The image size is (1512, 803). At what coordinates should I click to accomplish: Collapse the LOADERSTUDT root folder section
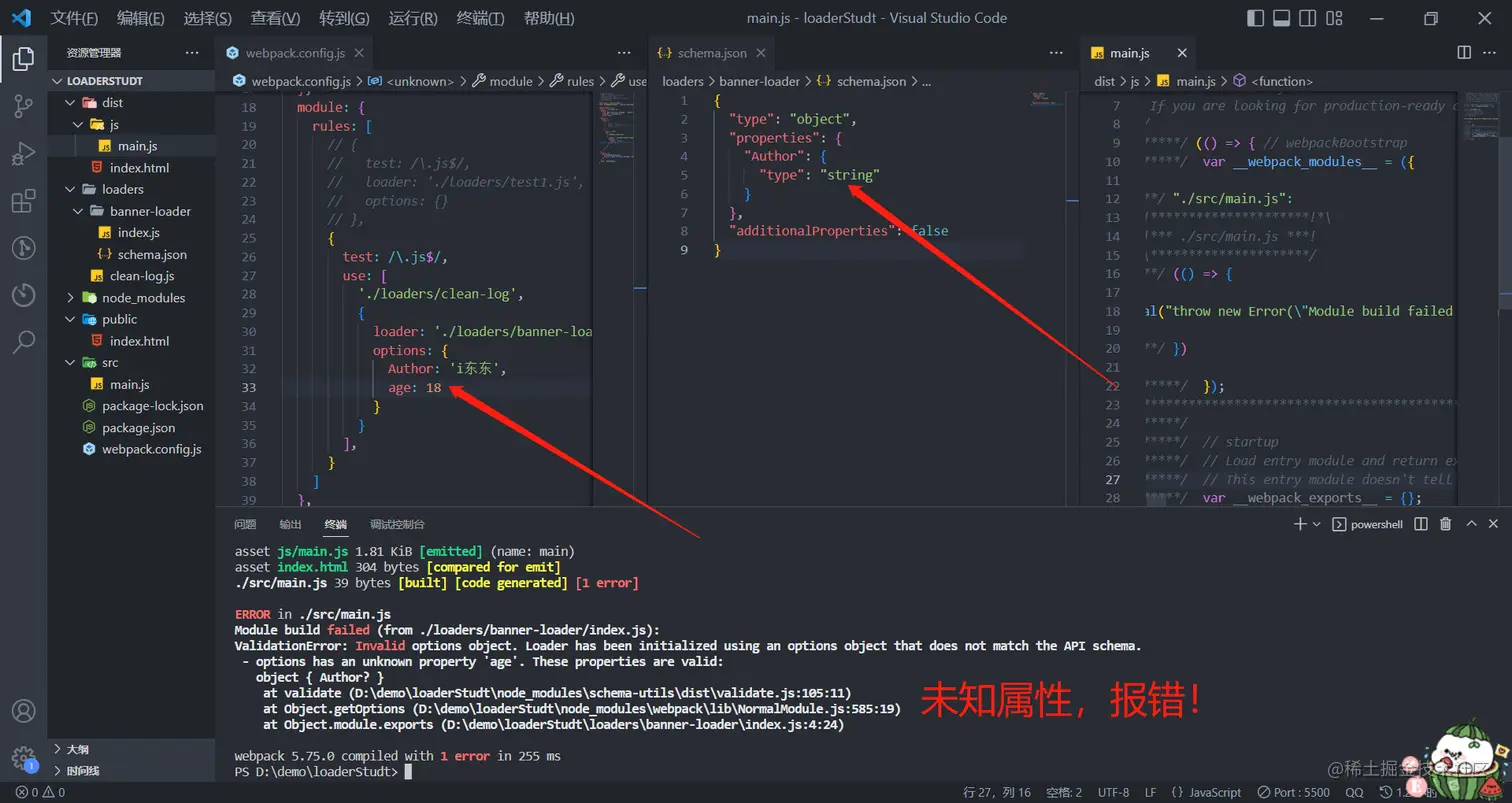[x=131, y=81]
